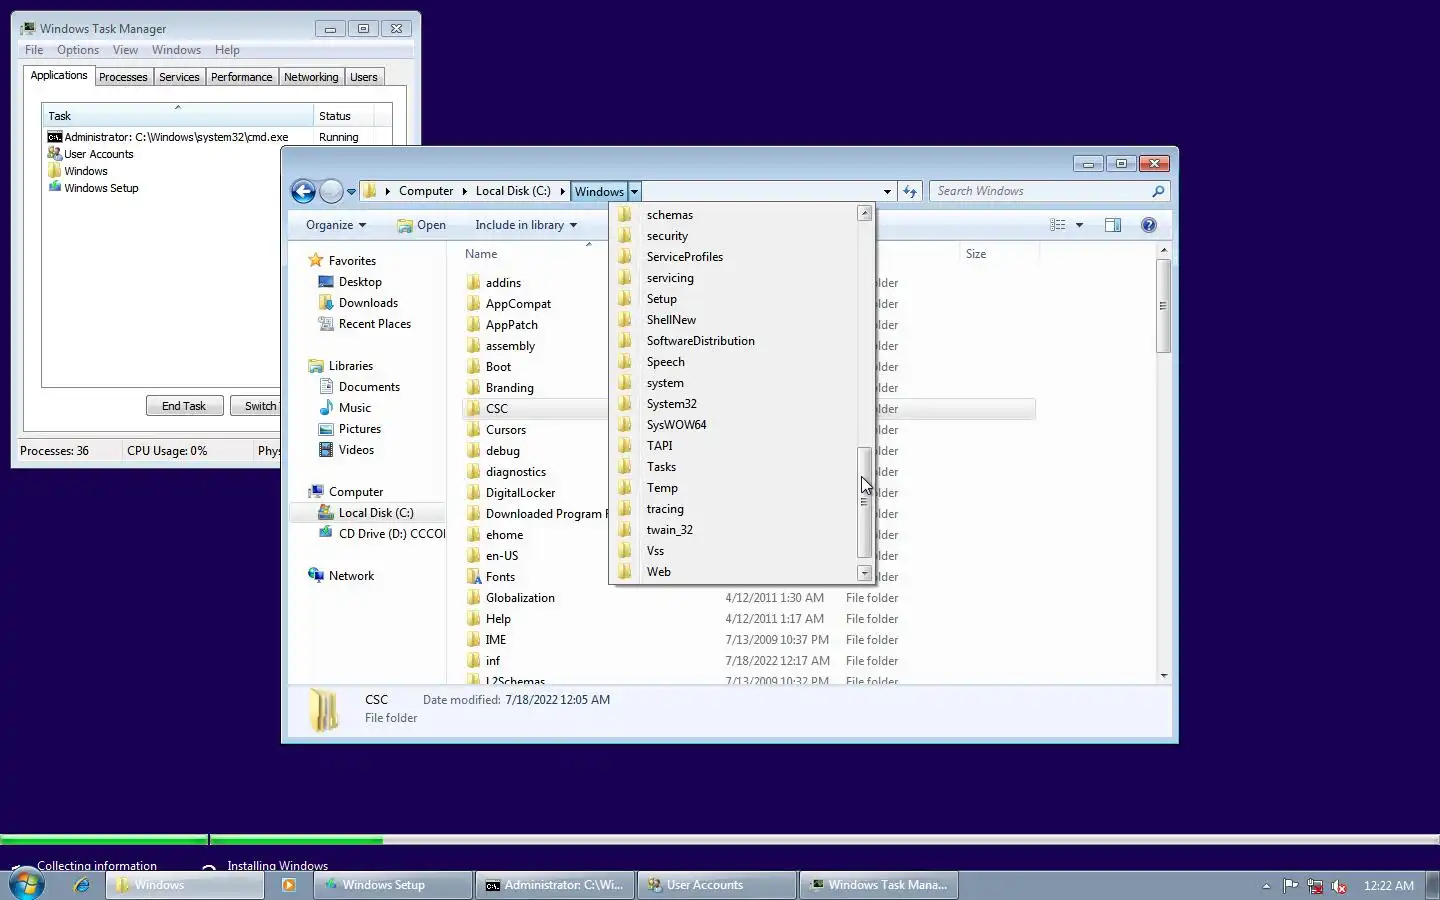
Task: Go back with the Explorer back arrow
Action: coord(303,191)
